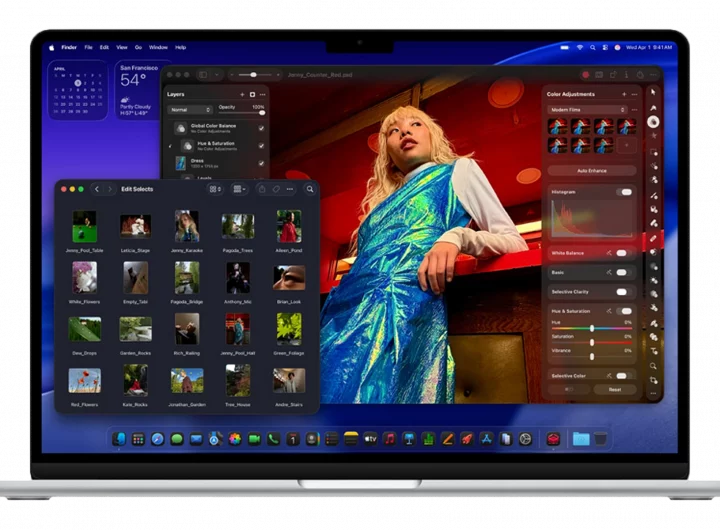The height and width of the screenshot is (530, 720).
Task: Open the File menu in the menu bar
Action: [x=88, y=47]
